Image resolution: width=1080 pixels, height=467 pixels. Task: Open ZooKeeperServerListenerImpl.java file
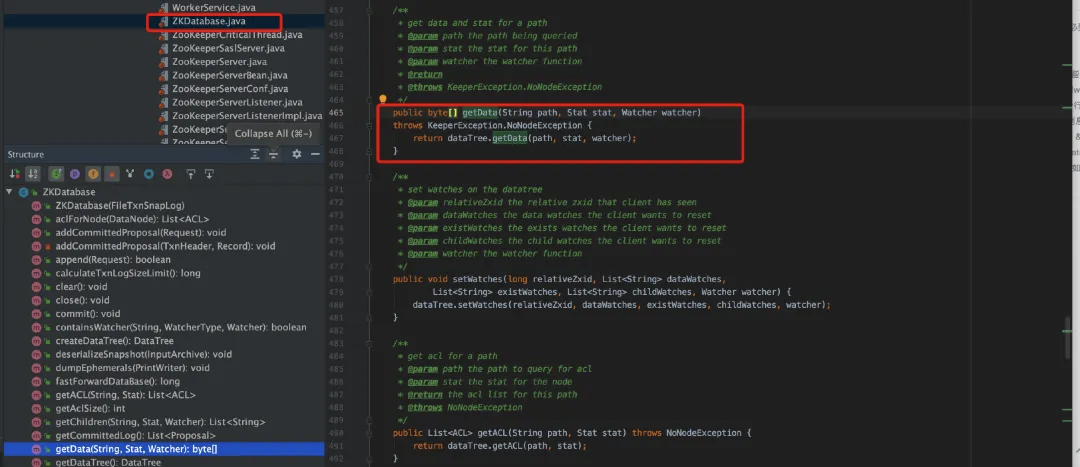point(247,116)
